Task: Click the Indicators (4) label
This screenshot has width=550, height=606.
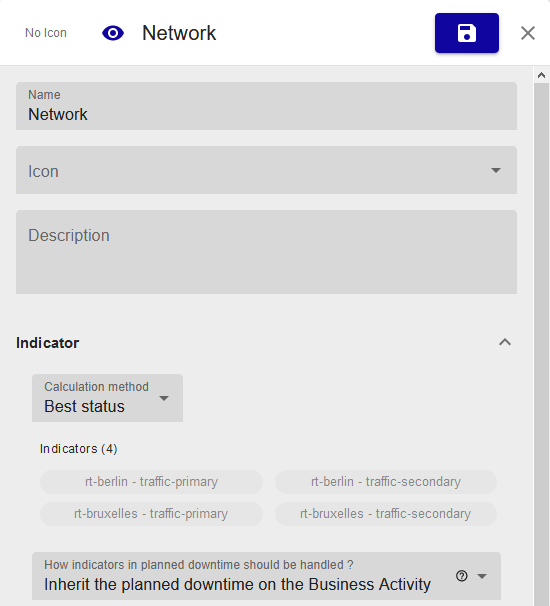Action: [78, 449]
